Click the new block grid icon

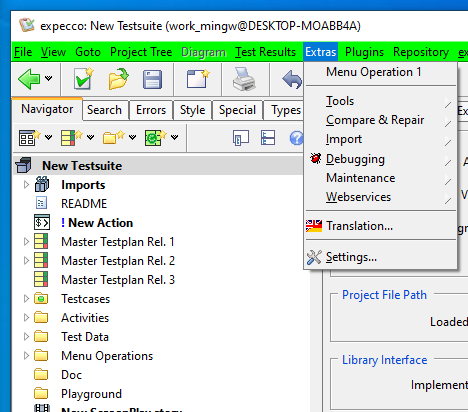coord(30,138)
